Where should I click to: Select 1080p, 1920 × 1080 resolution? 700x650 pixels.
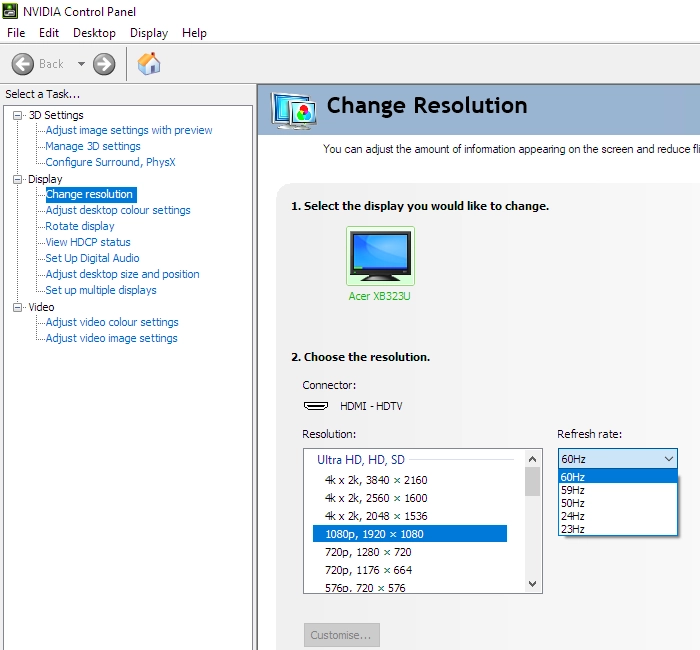coord(410,534)
